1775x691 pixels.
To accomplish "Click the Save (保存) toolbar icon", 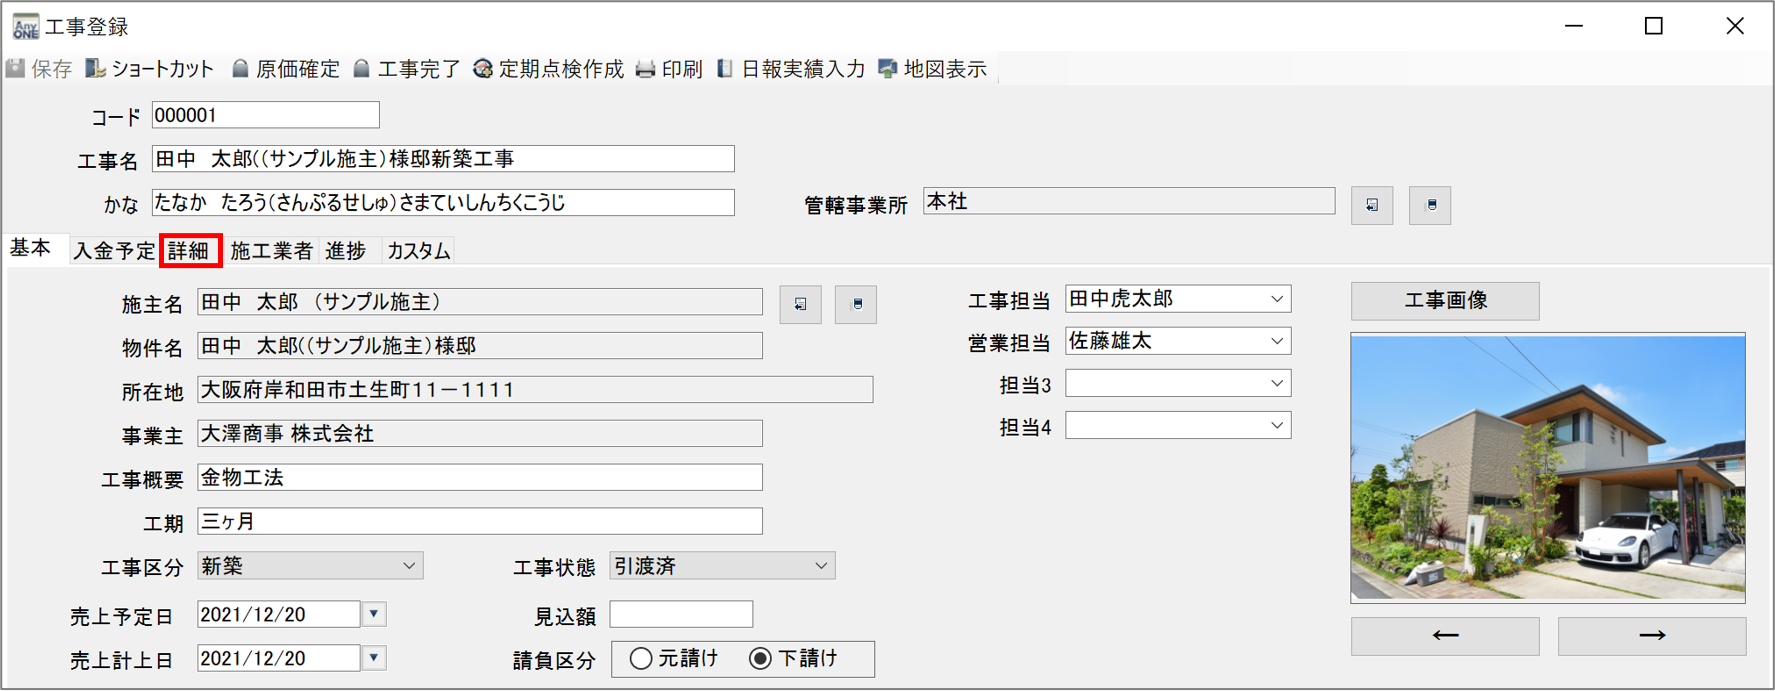I will point(16,69).
